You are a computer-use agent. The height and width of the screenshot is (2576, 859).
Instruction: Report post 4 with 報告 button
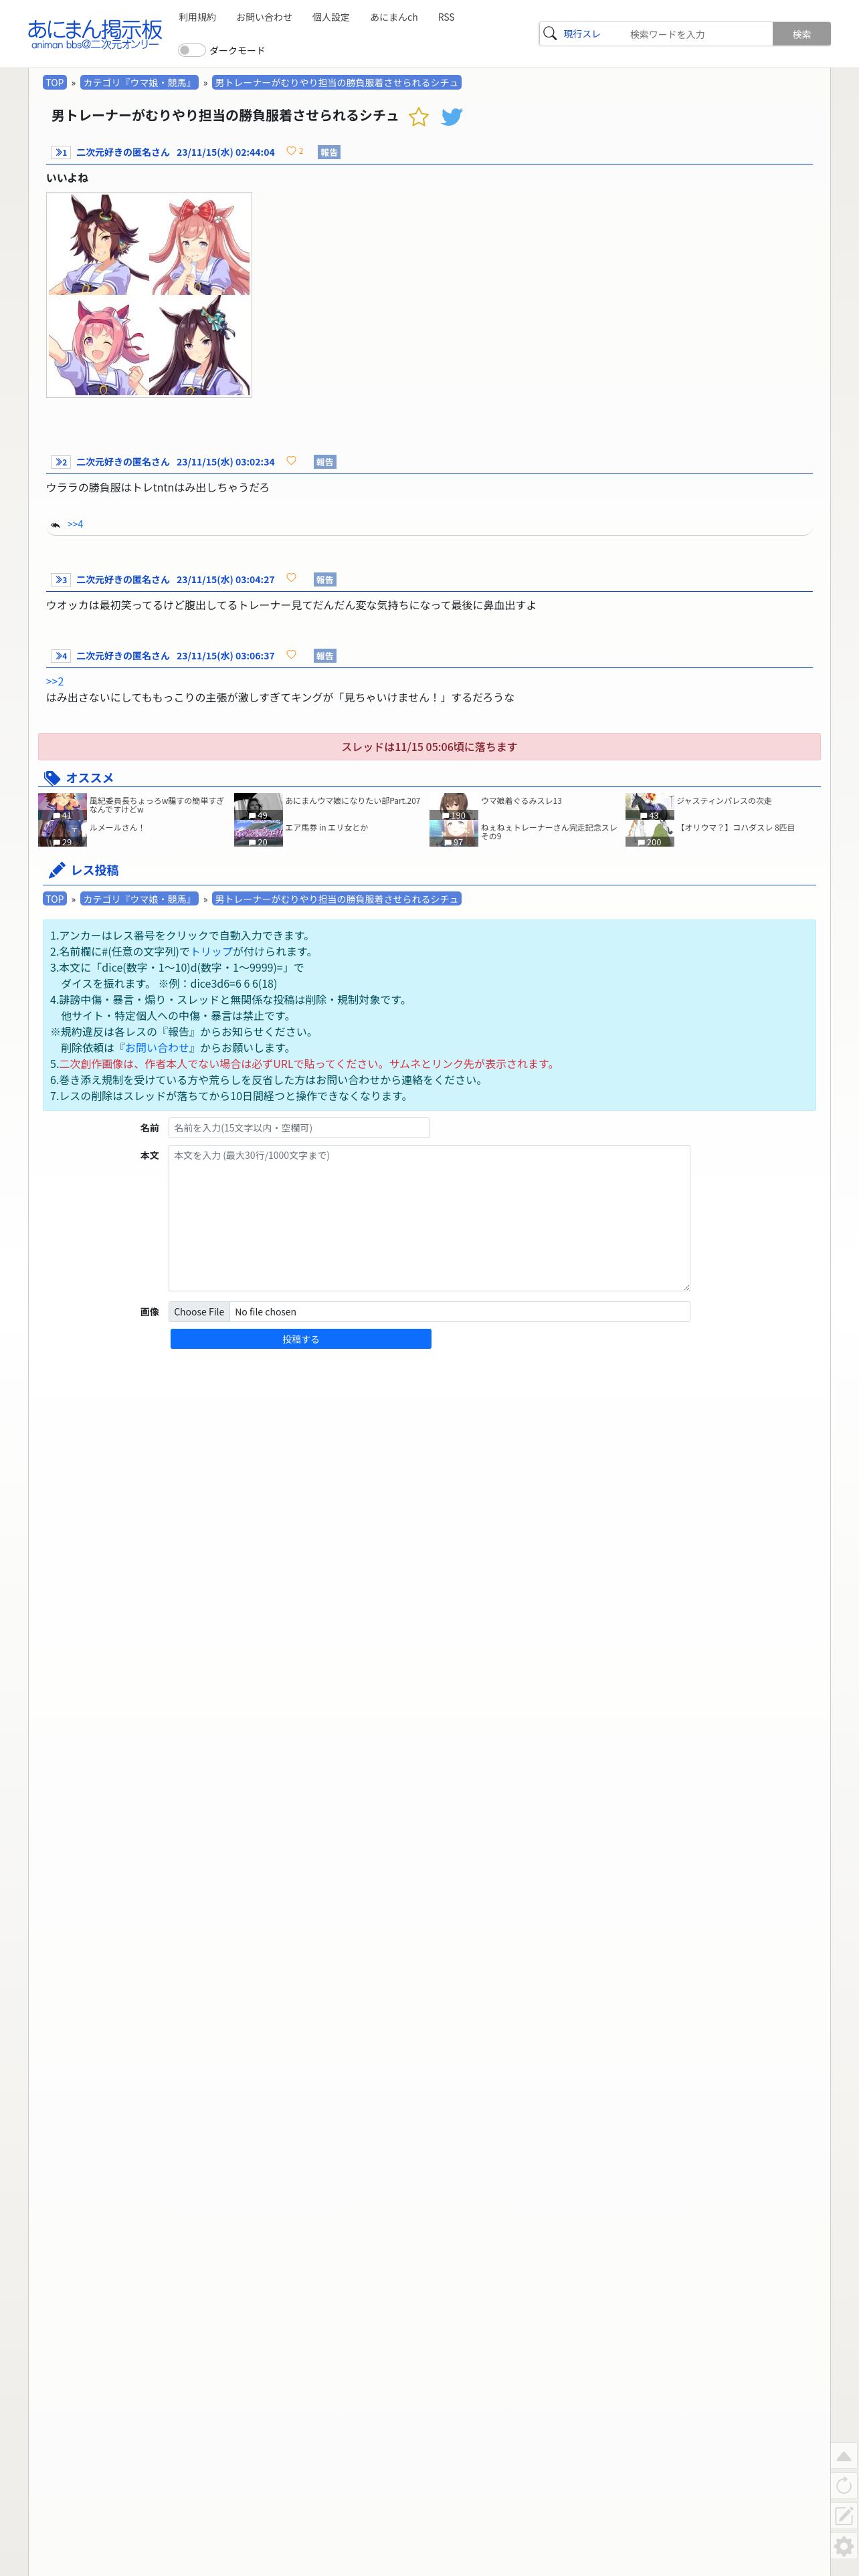tap(325, 656)
